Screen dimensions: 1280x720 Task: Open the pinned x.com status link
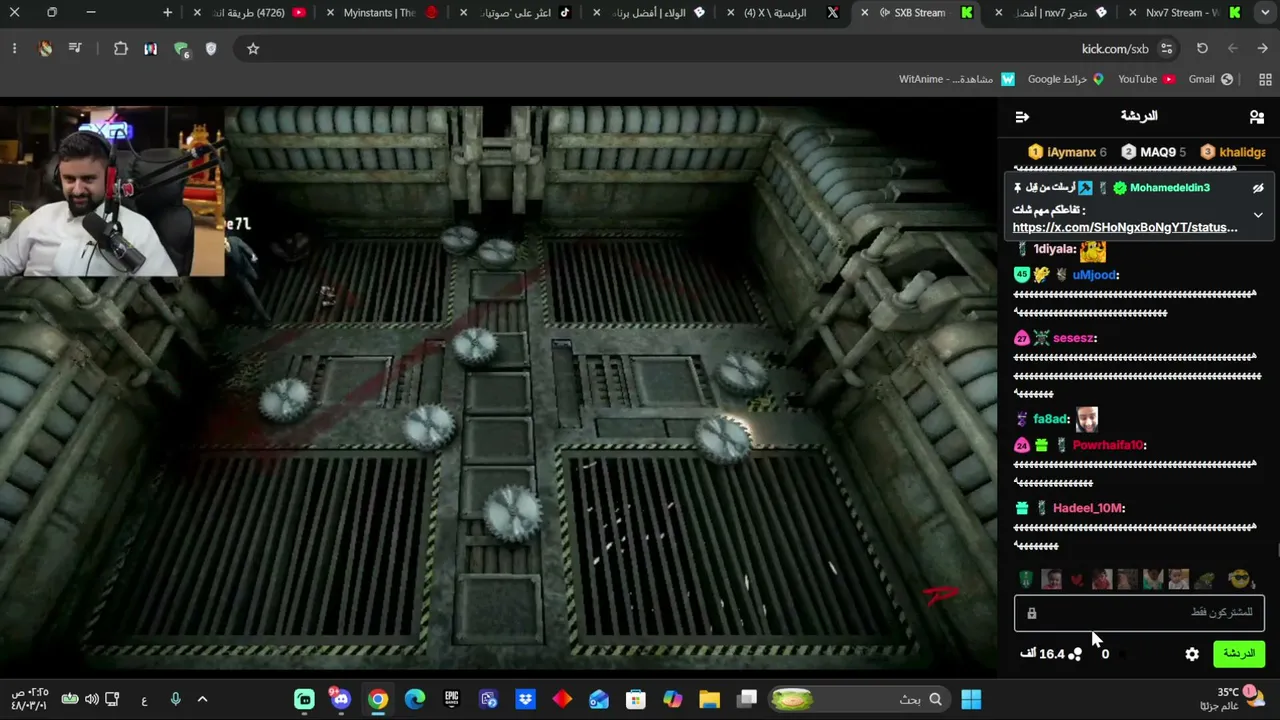tap(1125, 227)
